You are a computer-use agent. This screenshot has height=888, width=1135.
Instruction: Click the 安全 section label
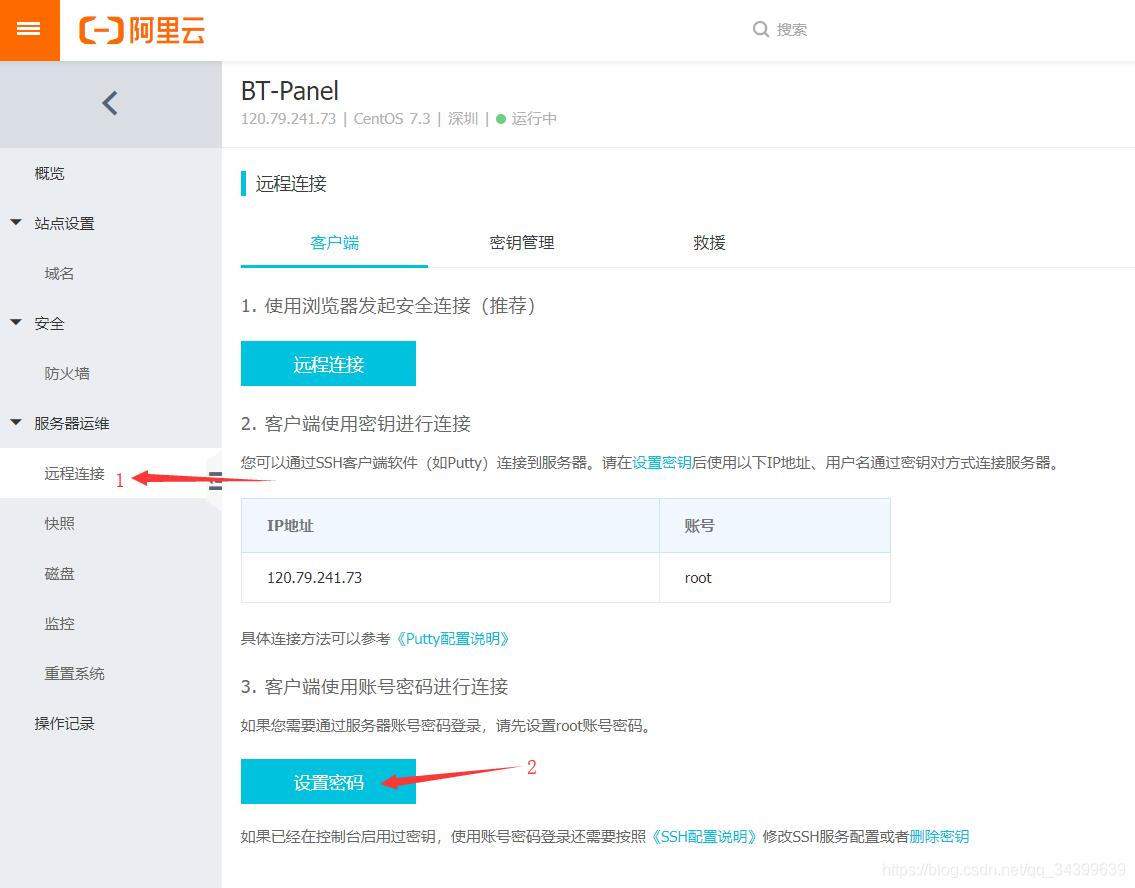[49, 324]
